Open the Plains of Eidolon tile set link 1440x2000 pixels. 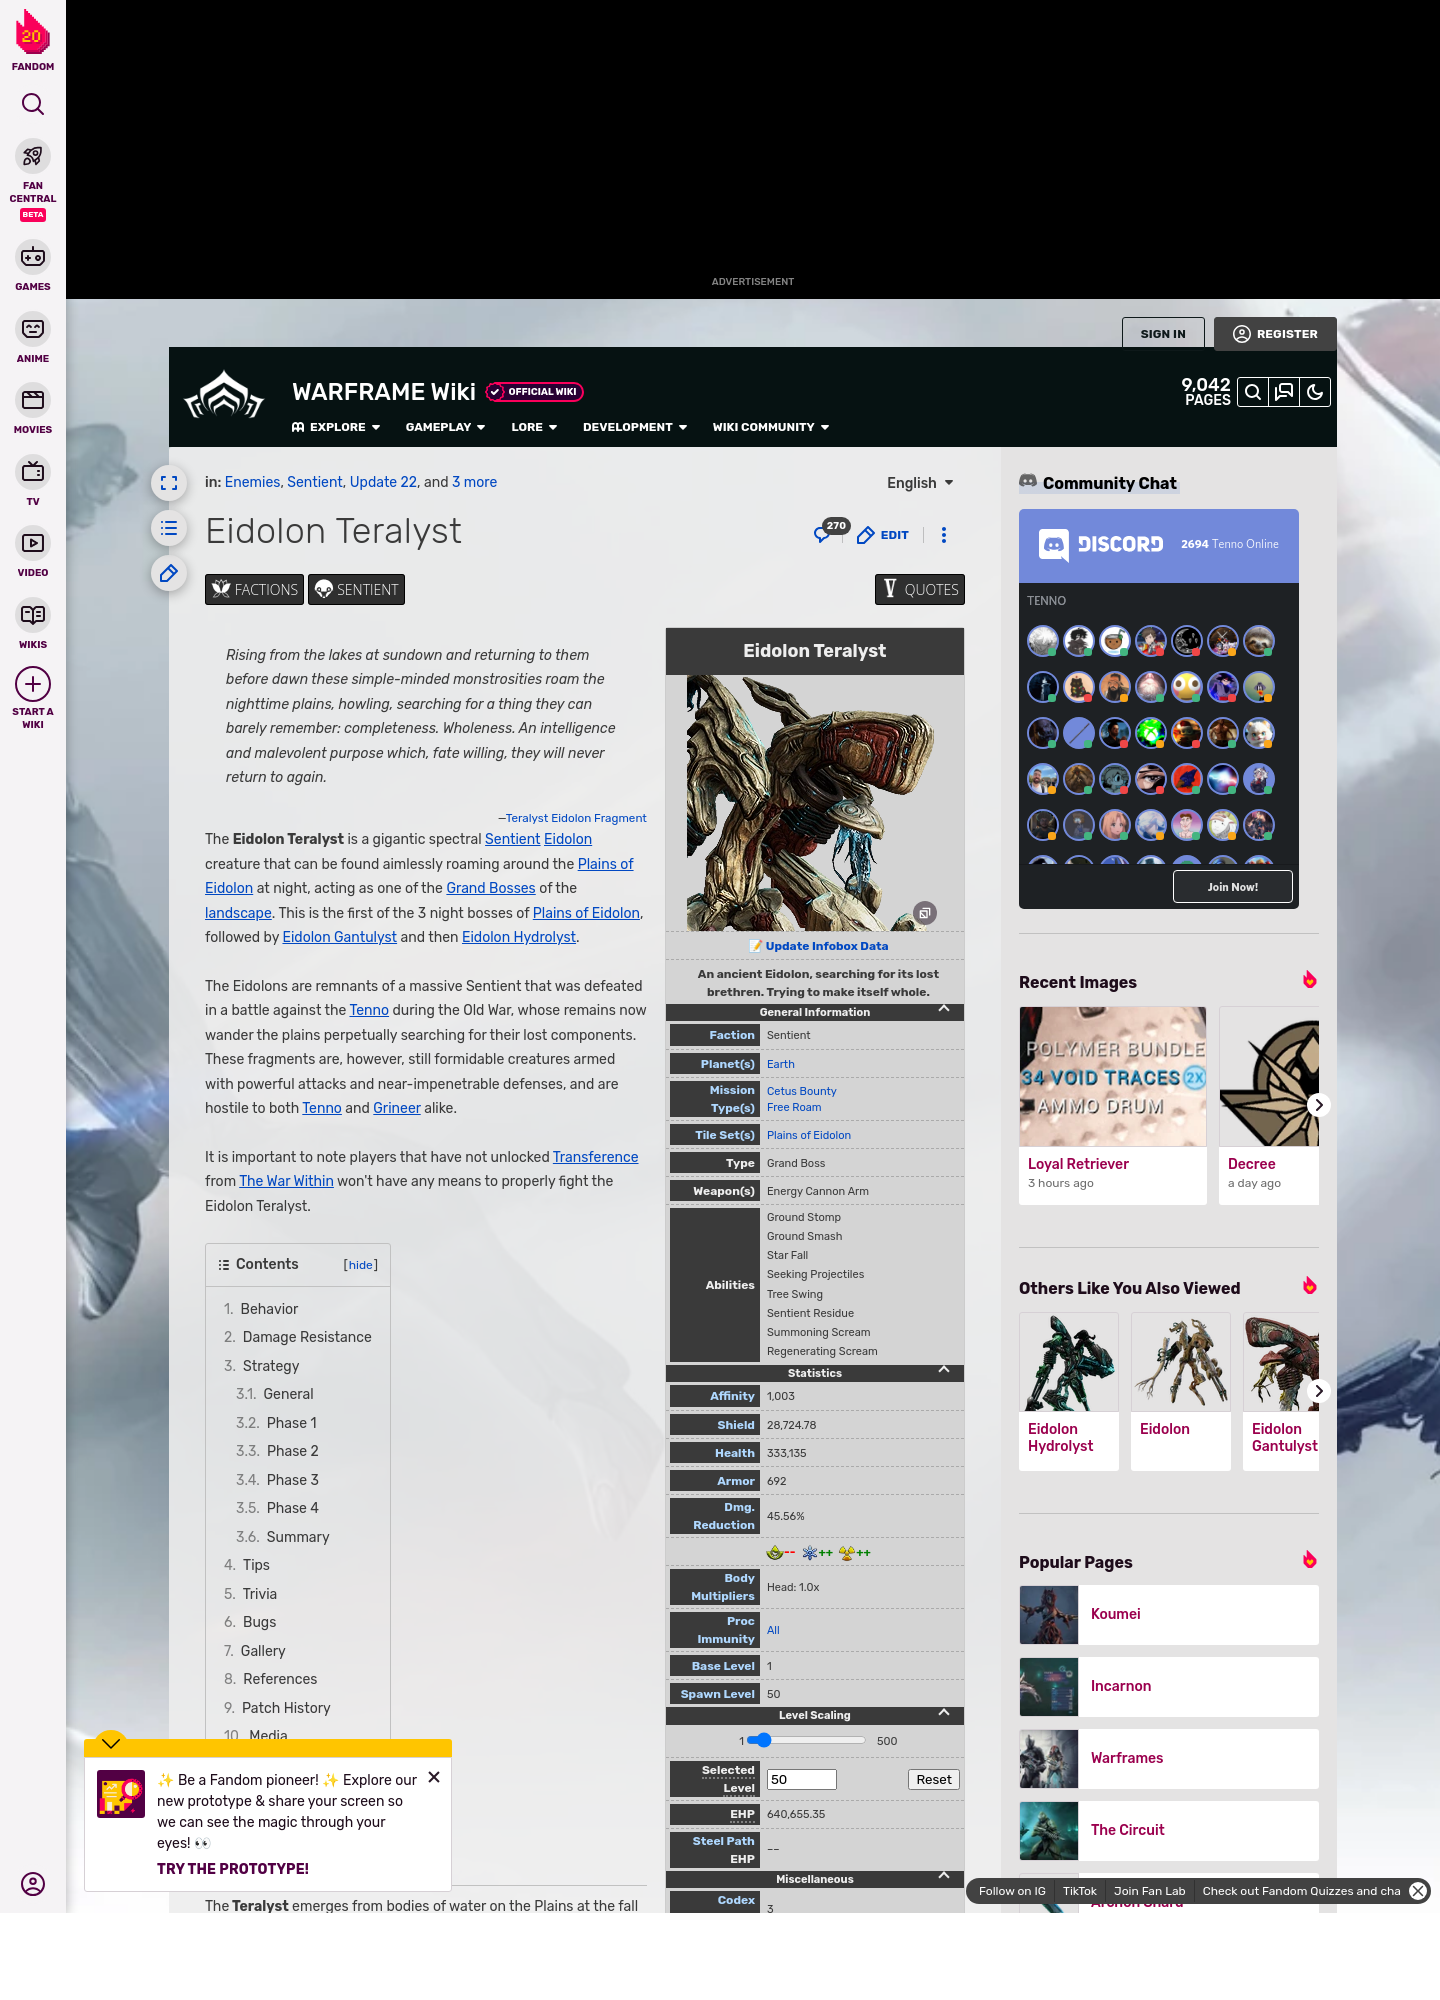[809, 1135]
